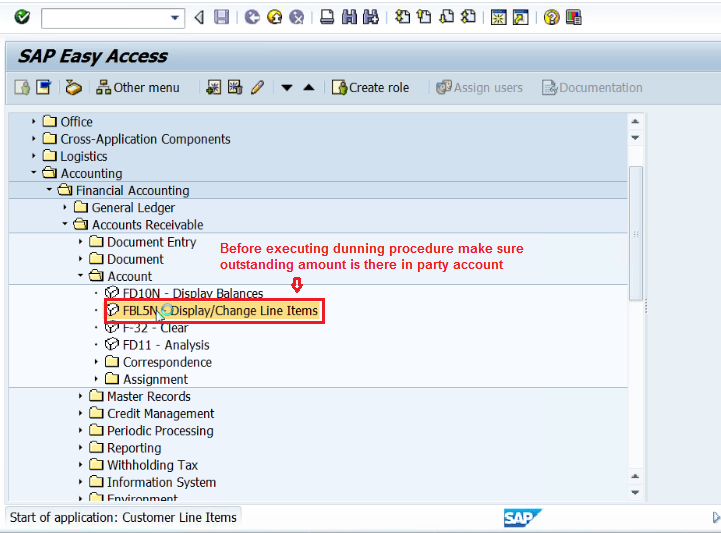Click the Generate Shortcut icon
721x533 pixels.
pyautogui.click(x=521, y=17)
